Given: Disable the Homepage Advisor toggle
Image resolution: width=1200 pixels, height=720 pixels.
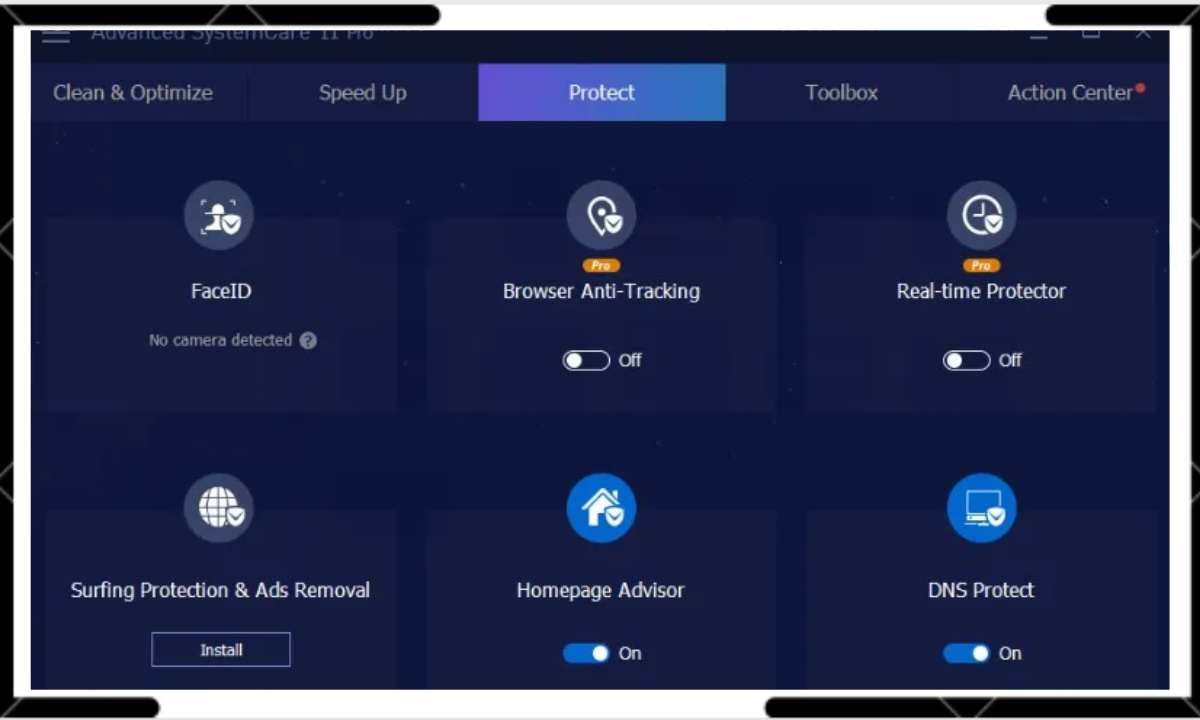Looking at the screenshot, I should pos(586,653).
